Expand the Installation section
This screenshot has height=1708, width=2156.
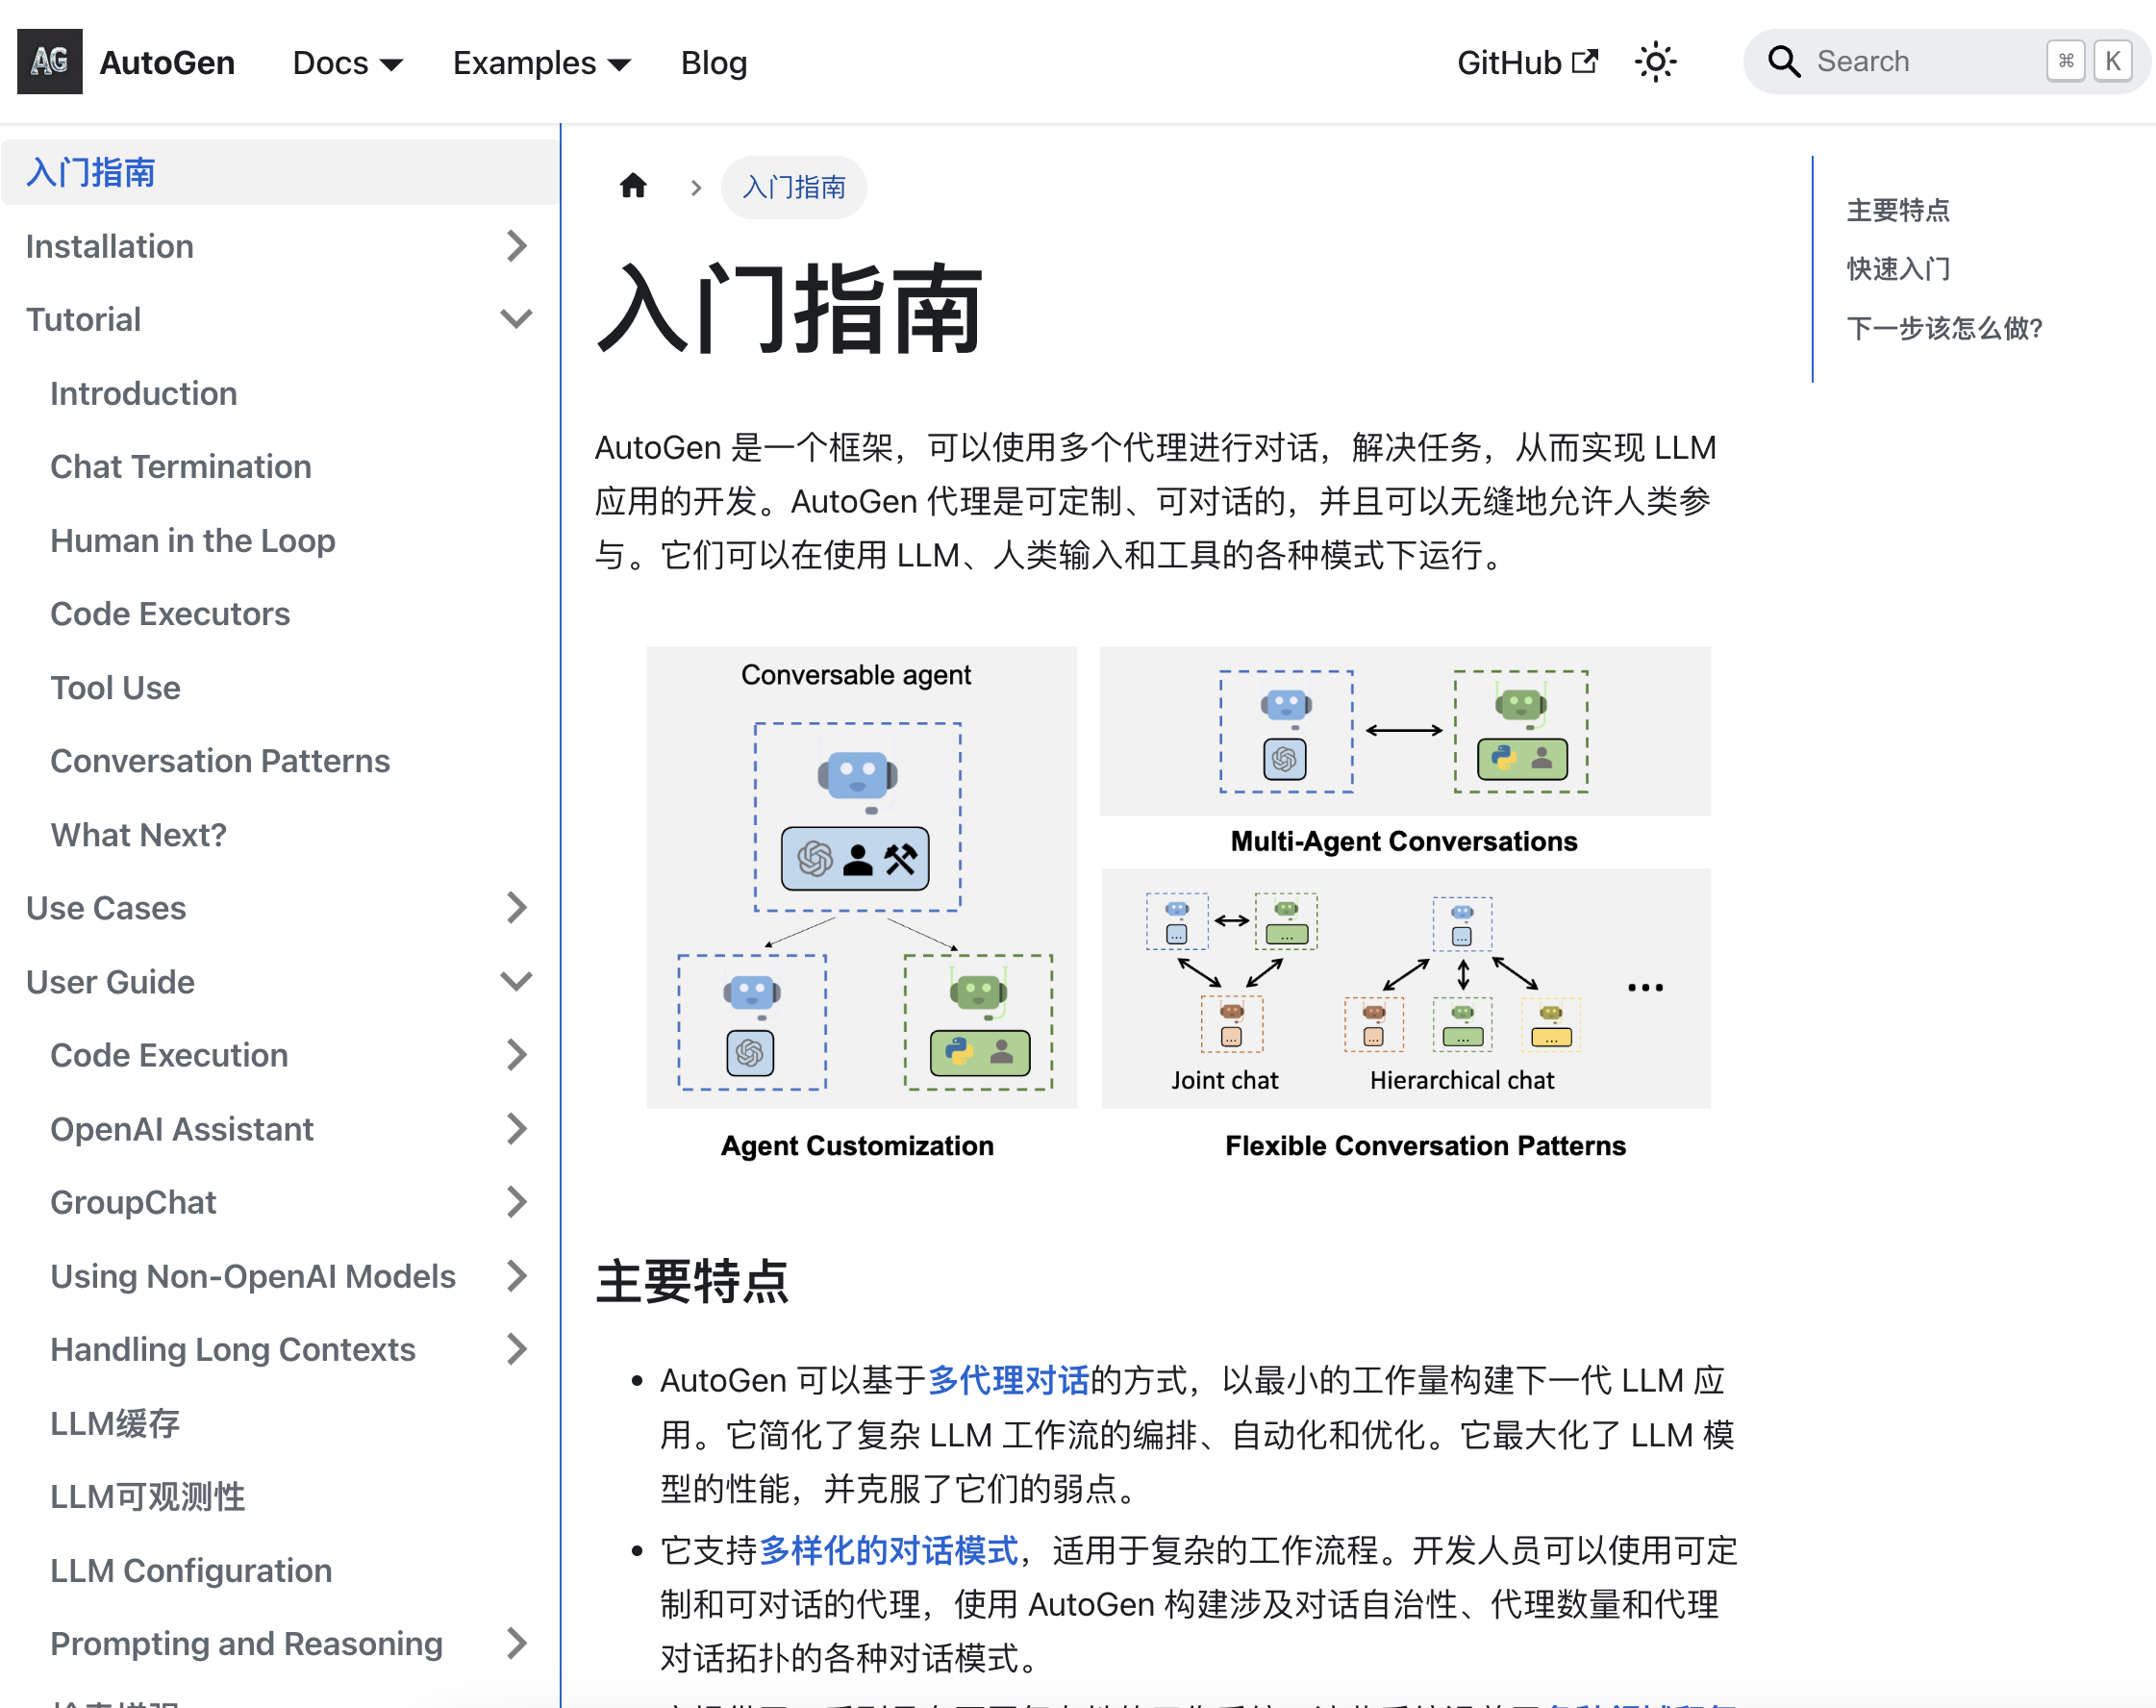tap(516, 246)
